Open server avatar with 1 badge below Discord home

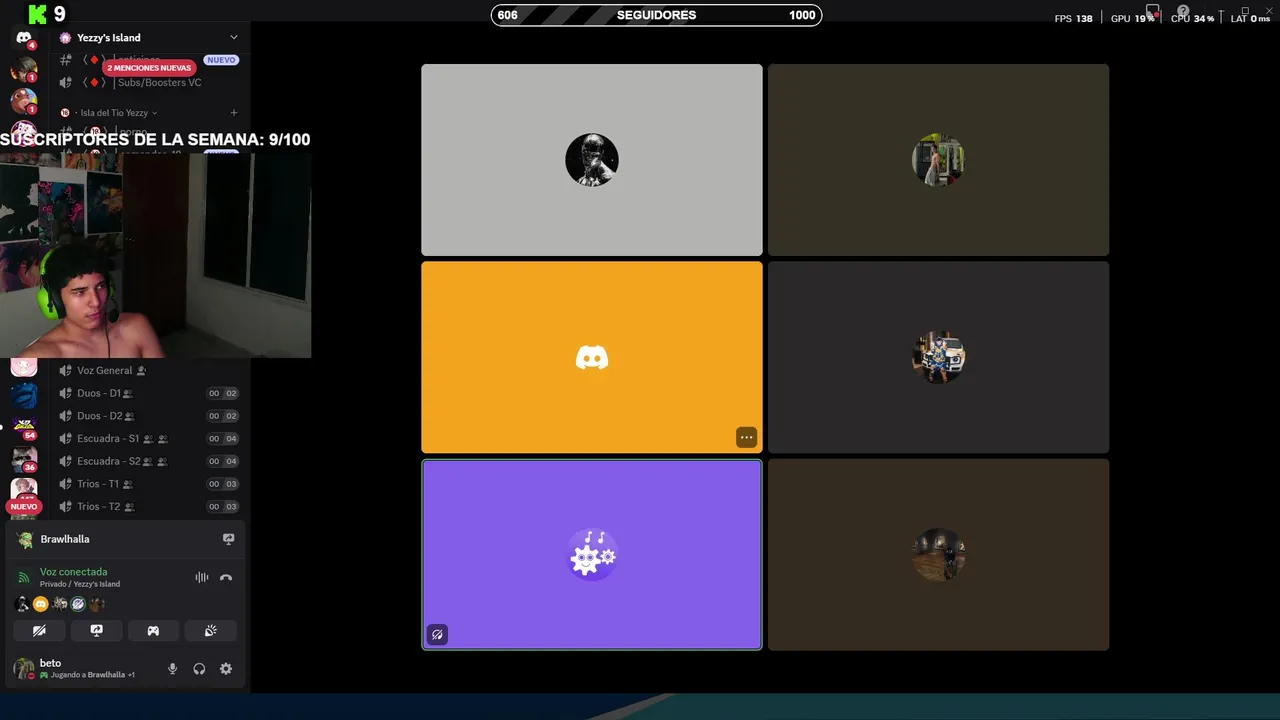(x=24, y=69)
